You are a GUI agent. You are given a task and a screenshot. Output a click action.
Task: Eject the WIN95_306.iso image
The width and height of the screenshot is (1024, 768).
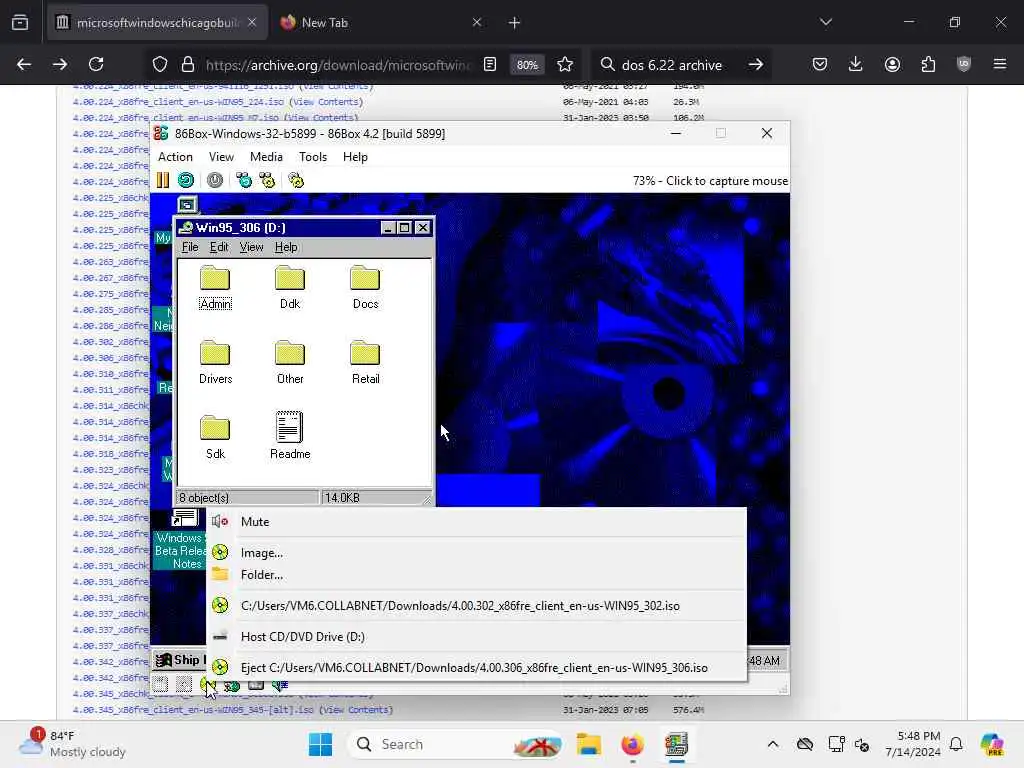click(x=477, y=667)
